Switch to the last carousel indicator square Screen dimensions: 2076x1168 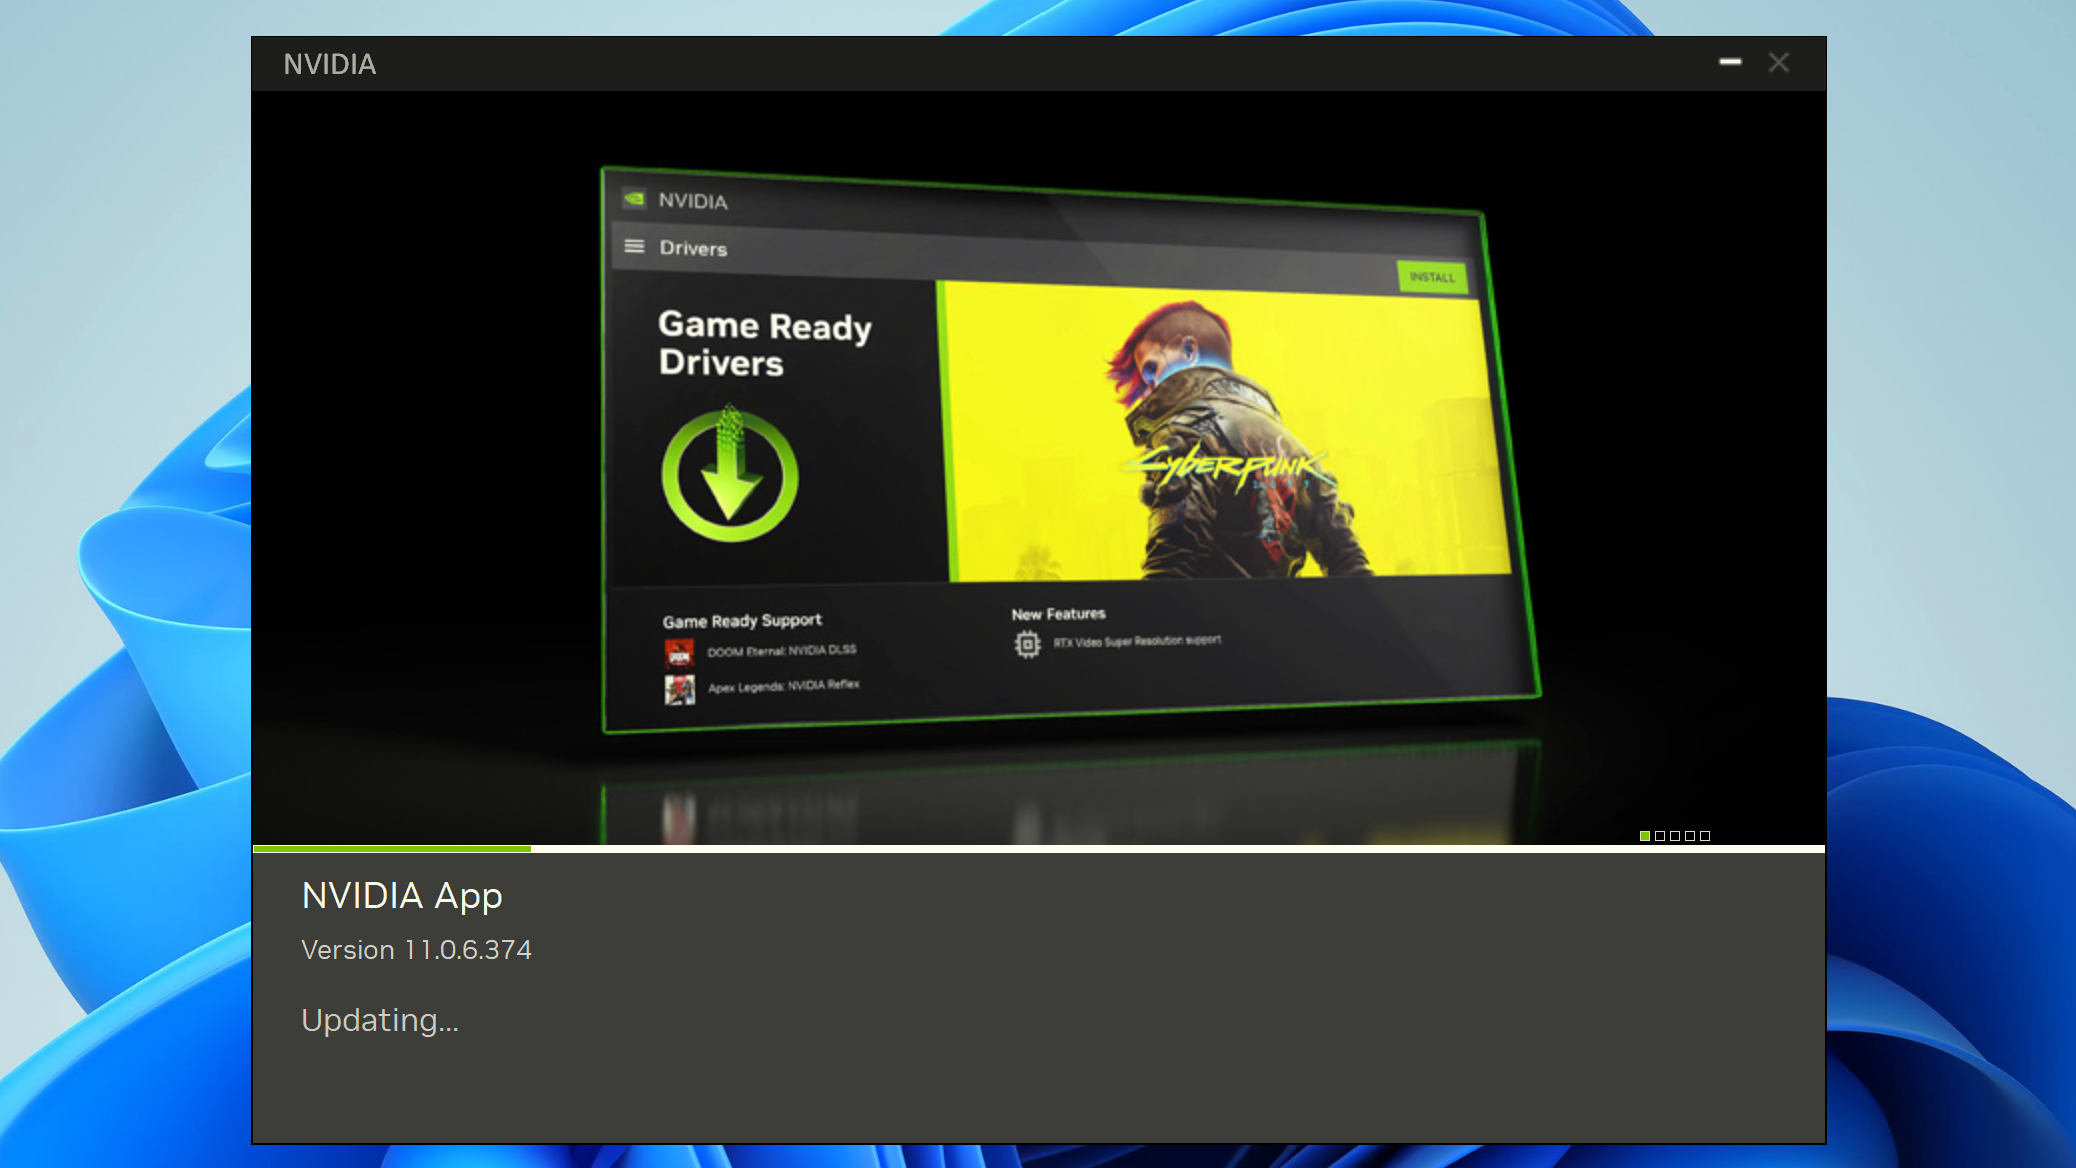coord(1705,835)
